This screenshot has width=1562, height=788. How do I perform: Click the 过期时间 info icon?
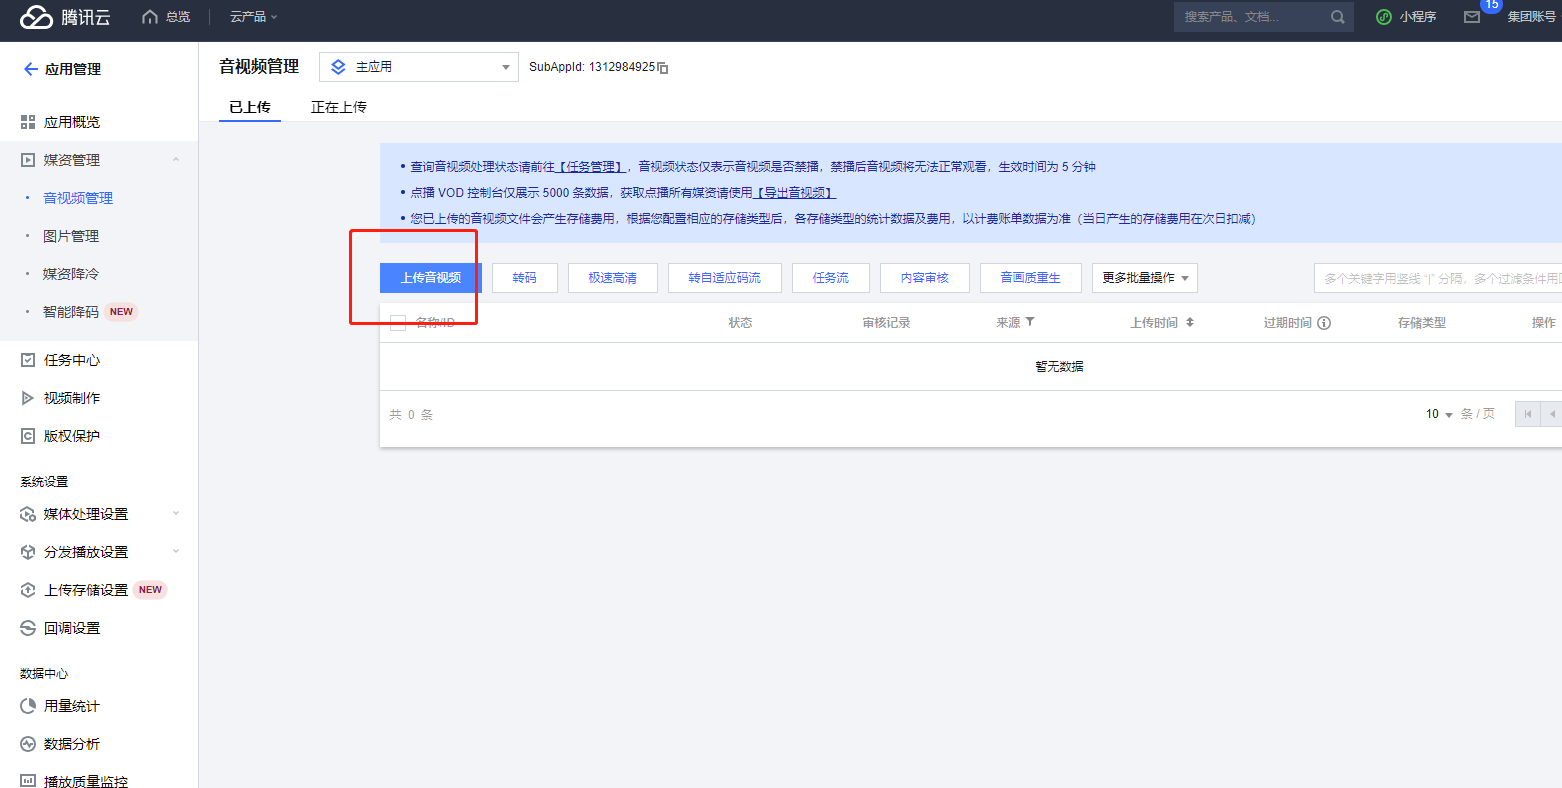[x=1324, y=323]
